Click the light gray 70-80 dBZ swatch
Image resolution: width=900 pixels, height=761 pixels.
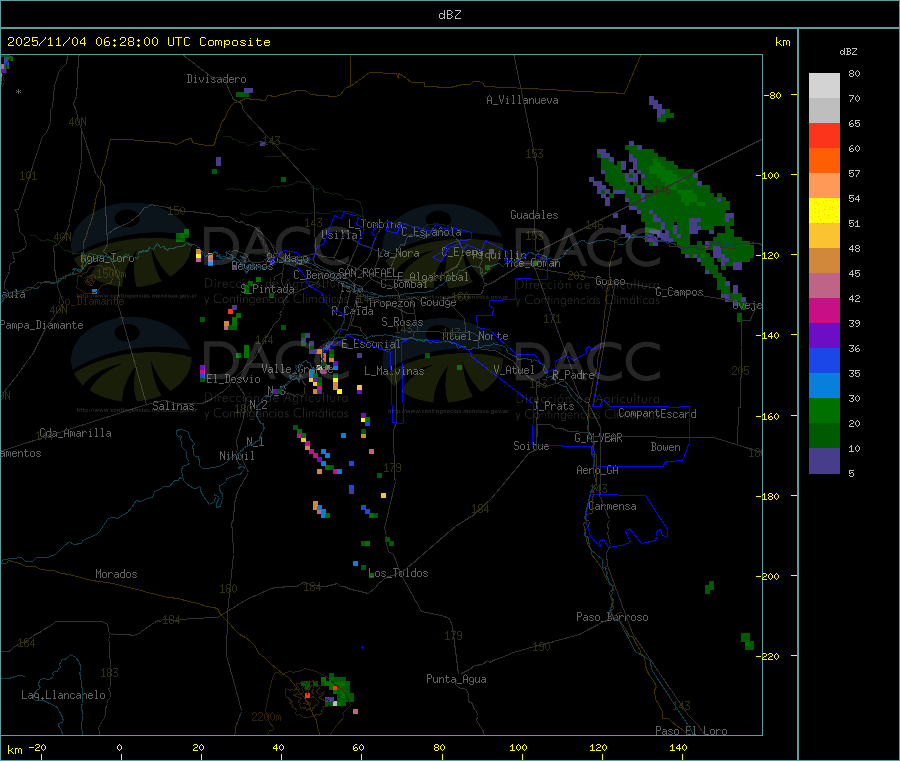pyautogui.click(x=824, y=86)
